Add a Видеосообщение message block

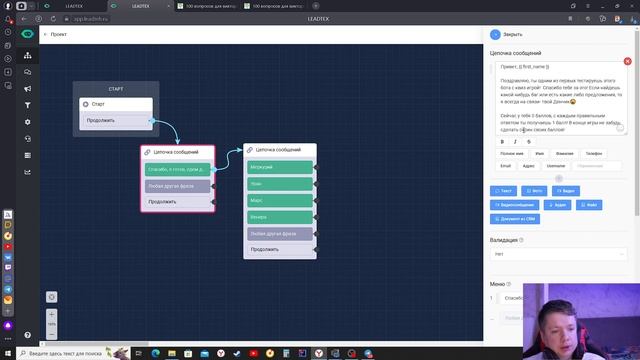click(514, 205)
